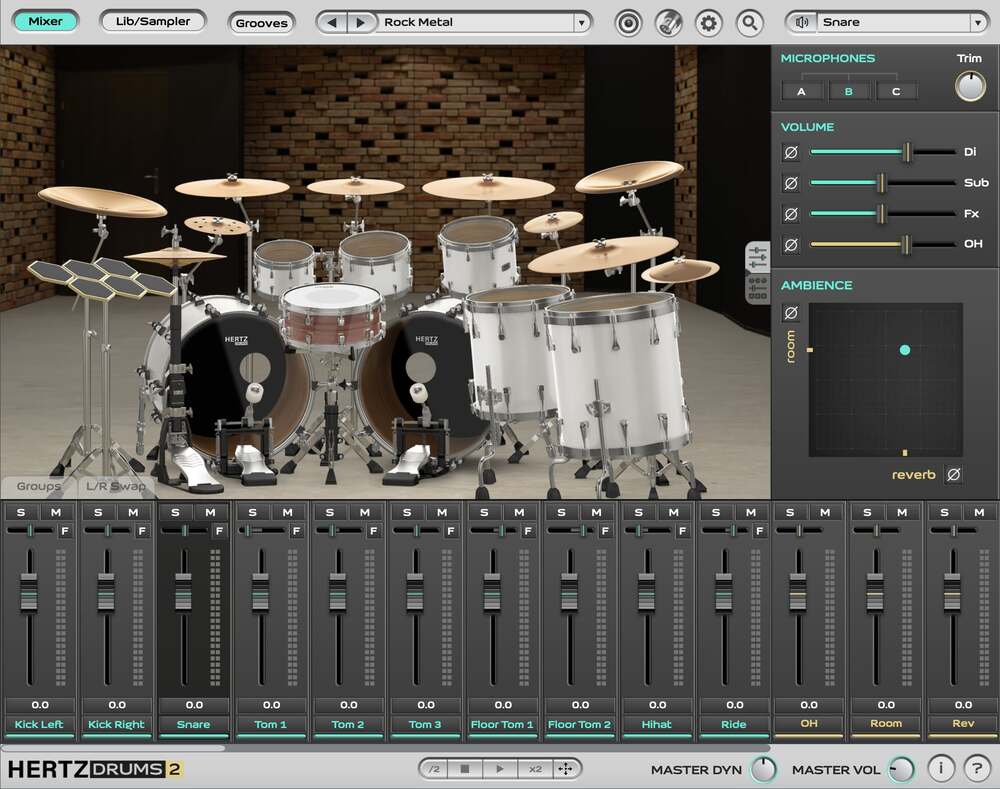1000x789 pixels.
Task: Switch to the Grooves tab
Action: pyautogui.click(x=261, y=22)
